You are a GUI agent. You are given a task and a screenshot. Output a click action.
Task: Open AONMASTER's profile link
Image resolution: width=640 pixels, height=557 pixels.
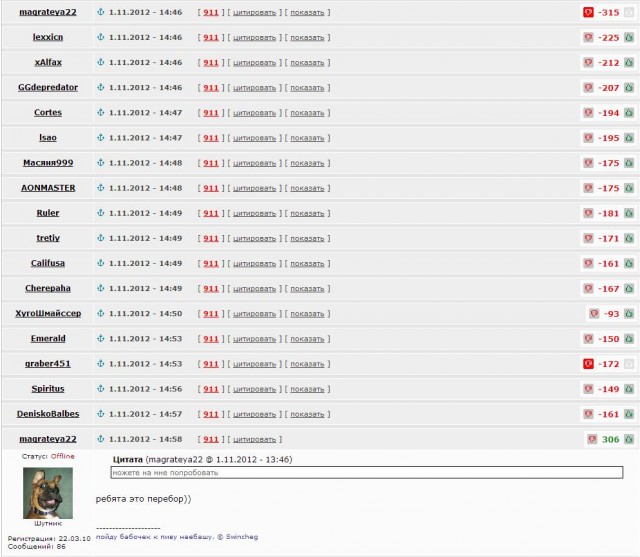(48, 188)
